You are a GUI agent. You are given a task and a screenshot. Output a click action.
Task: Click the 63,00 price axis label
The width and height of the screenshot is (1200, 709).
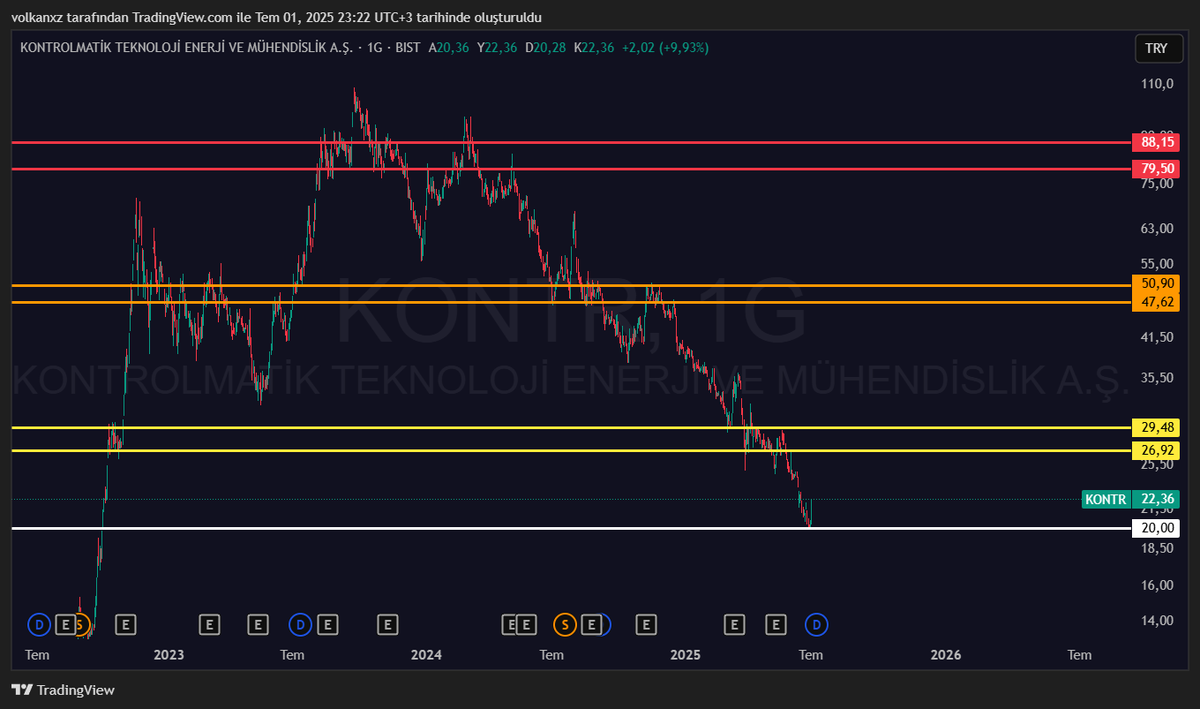click(1156, 228)
